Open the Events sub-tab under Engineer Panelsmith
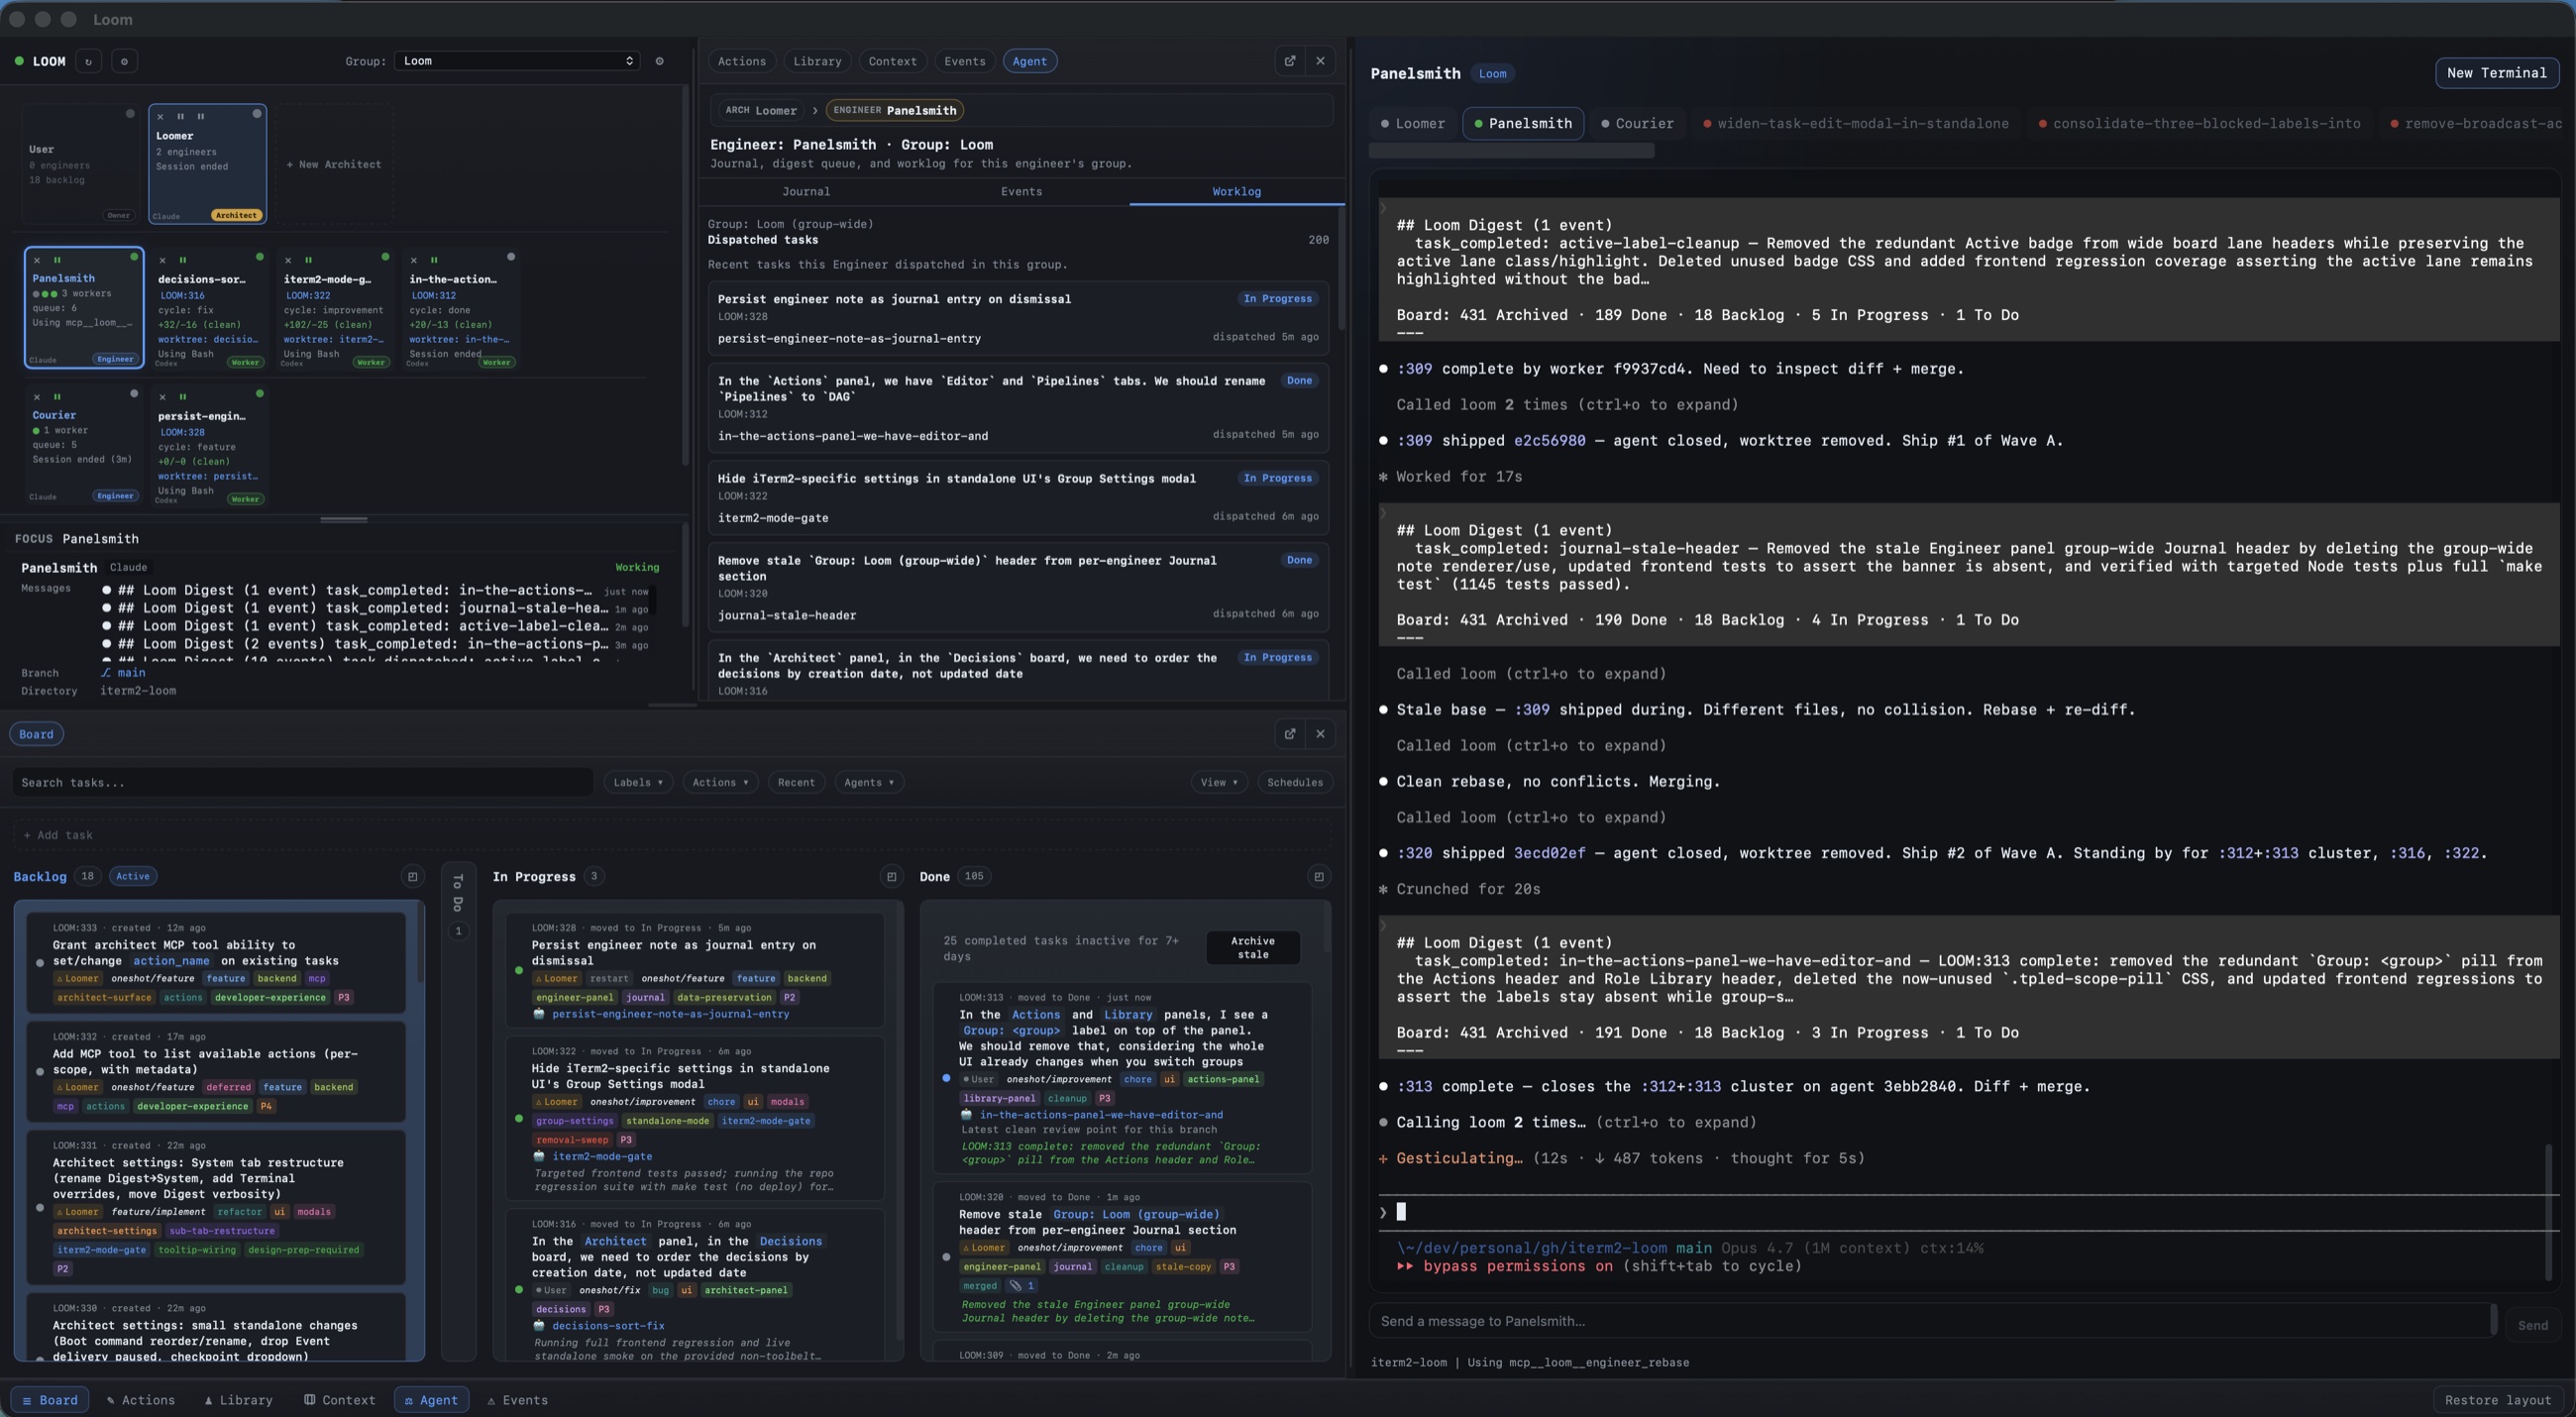This screenshot has height=1417, width=2576. [x=1021, y=191]
